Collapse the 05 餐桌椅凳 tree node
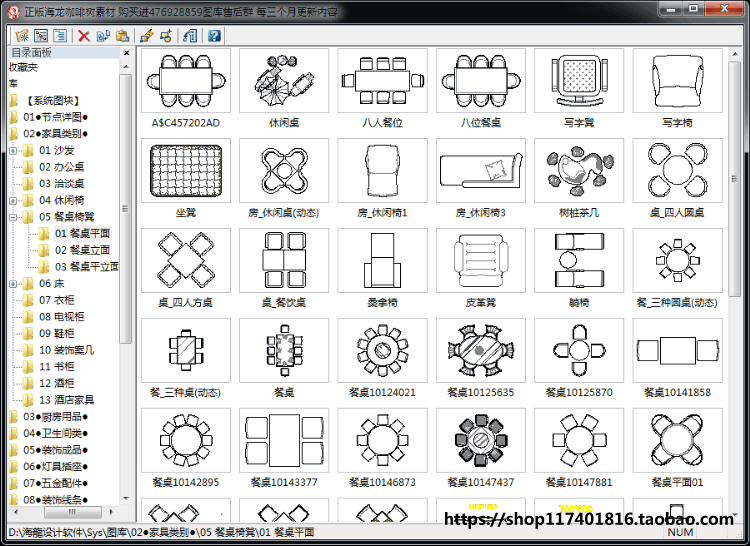The height and width of the screenshot is (546, 750). tap(13, 217)
